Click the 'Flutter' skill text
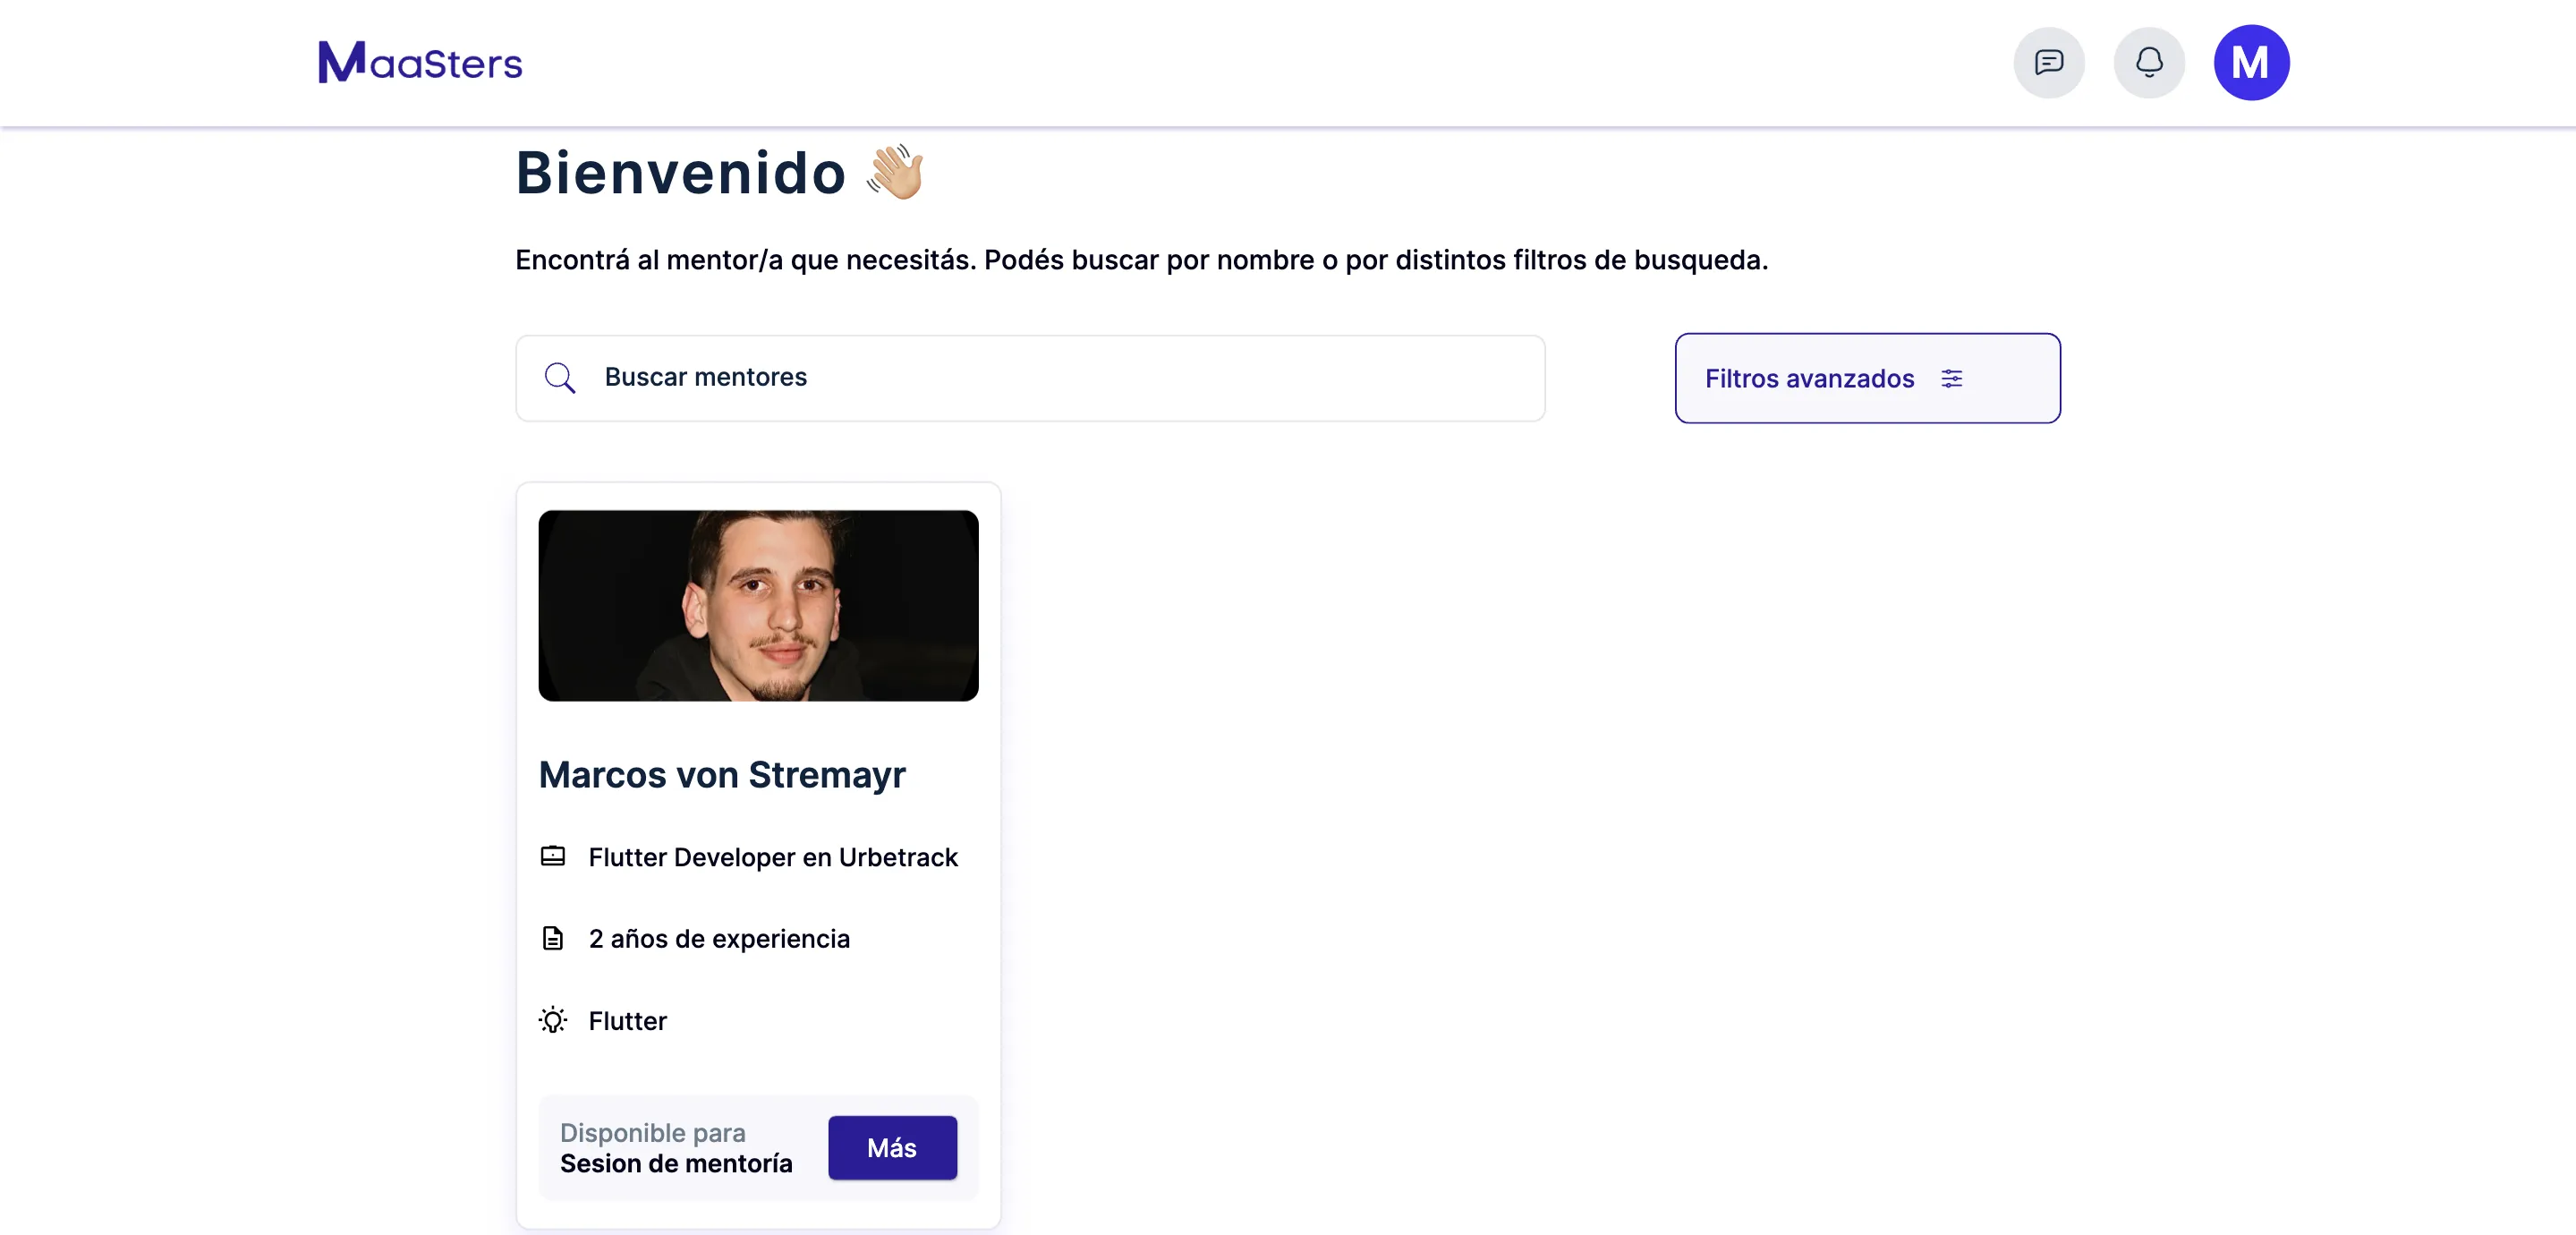Viewport: 2576px width, 1235px height. [x=627, y=1021]
